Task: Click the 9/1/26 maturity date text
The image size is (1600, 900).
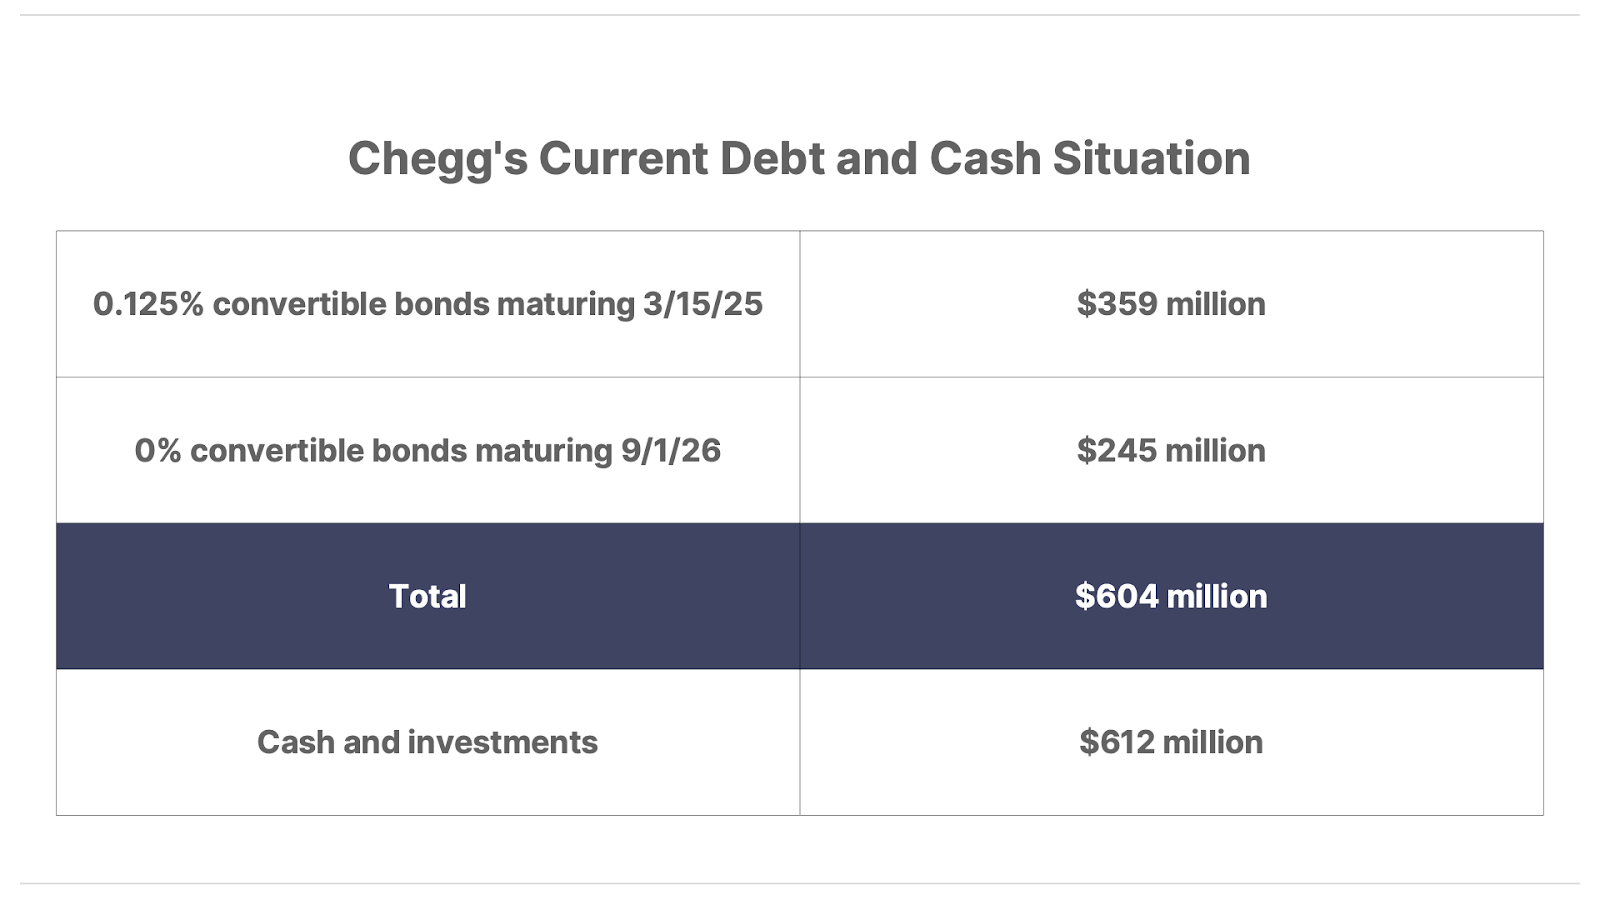Action: 670,451
